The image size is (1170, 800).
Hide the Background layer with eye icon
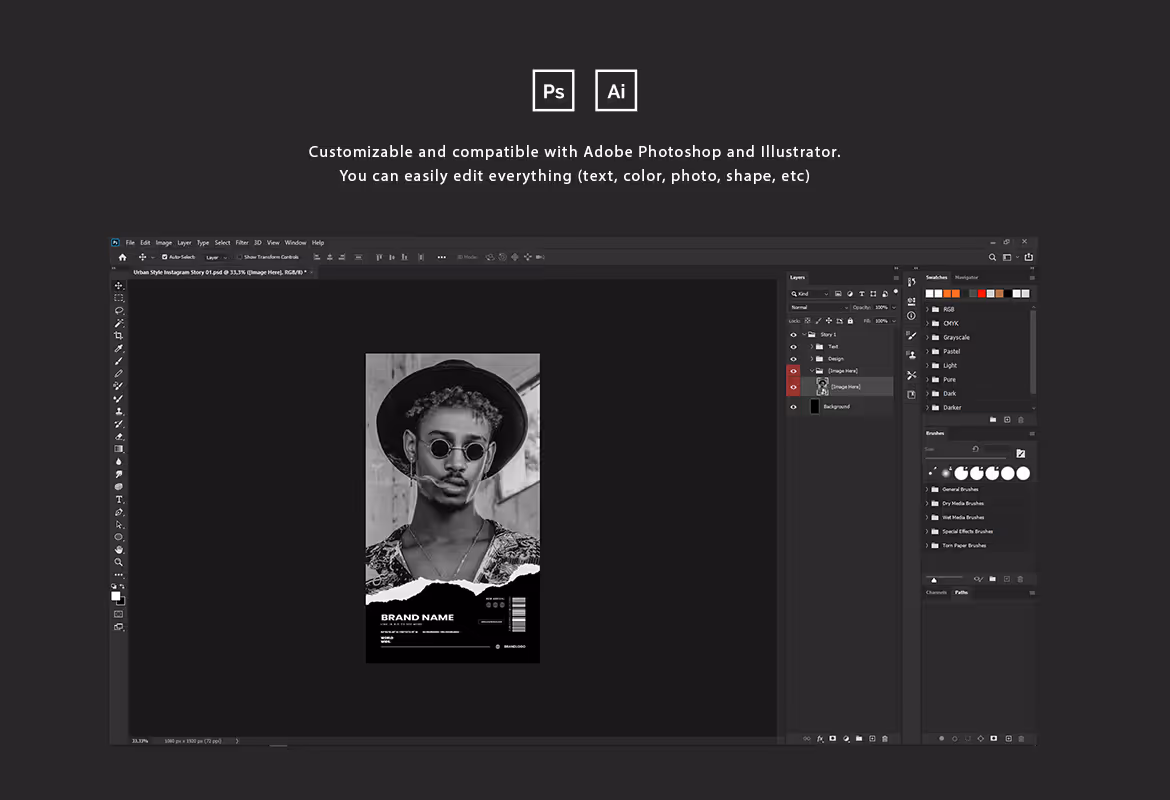click(793, 407)
